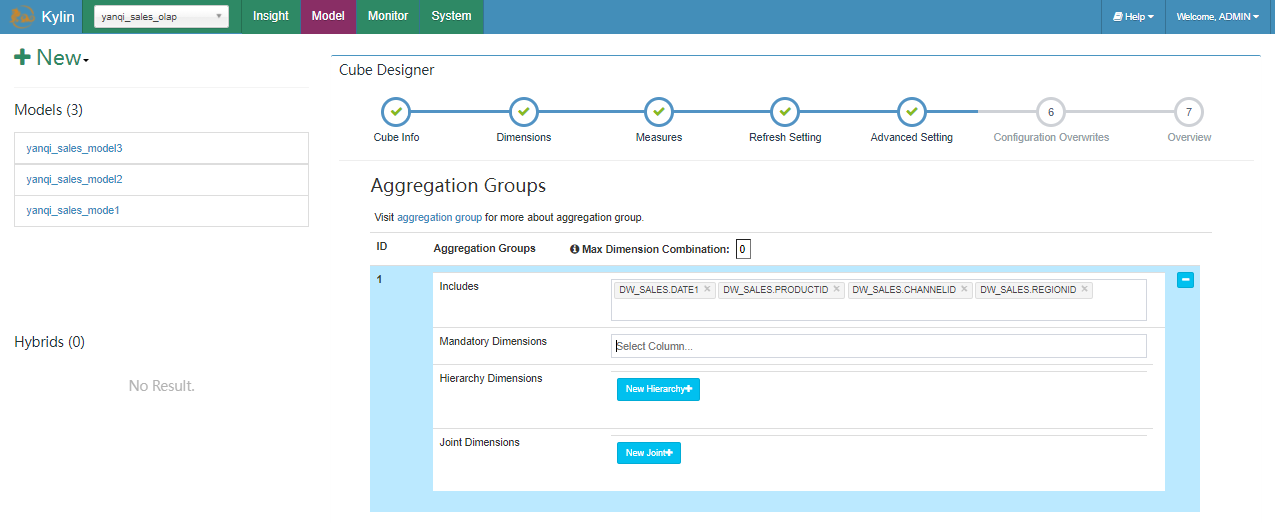Viewport: 1275px width, 523px height.
Task: Go to the Advanced Setting step circle
Action: (x=911, y=112)
